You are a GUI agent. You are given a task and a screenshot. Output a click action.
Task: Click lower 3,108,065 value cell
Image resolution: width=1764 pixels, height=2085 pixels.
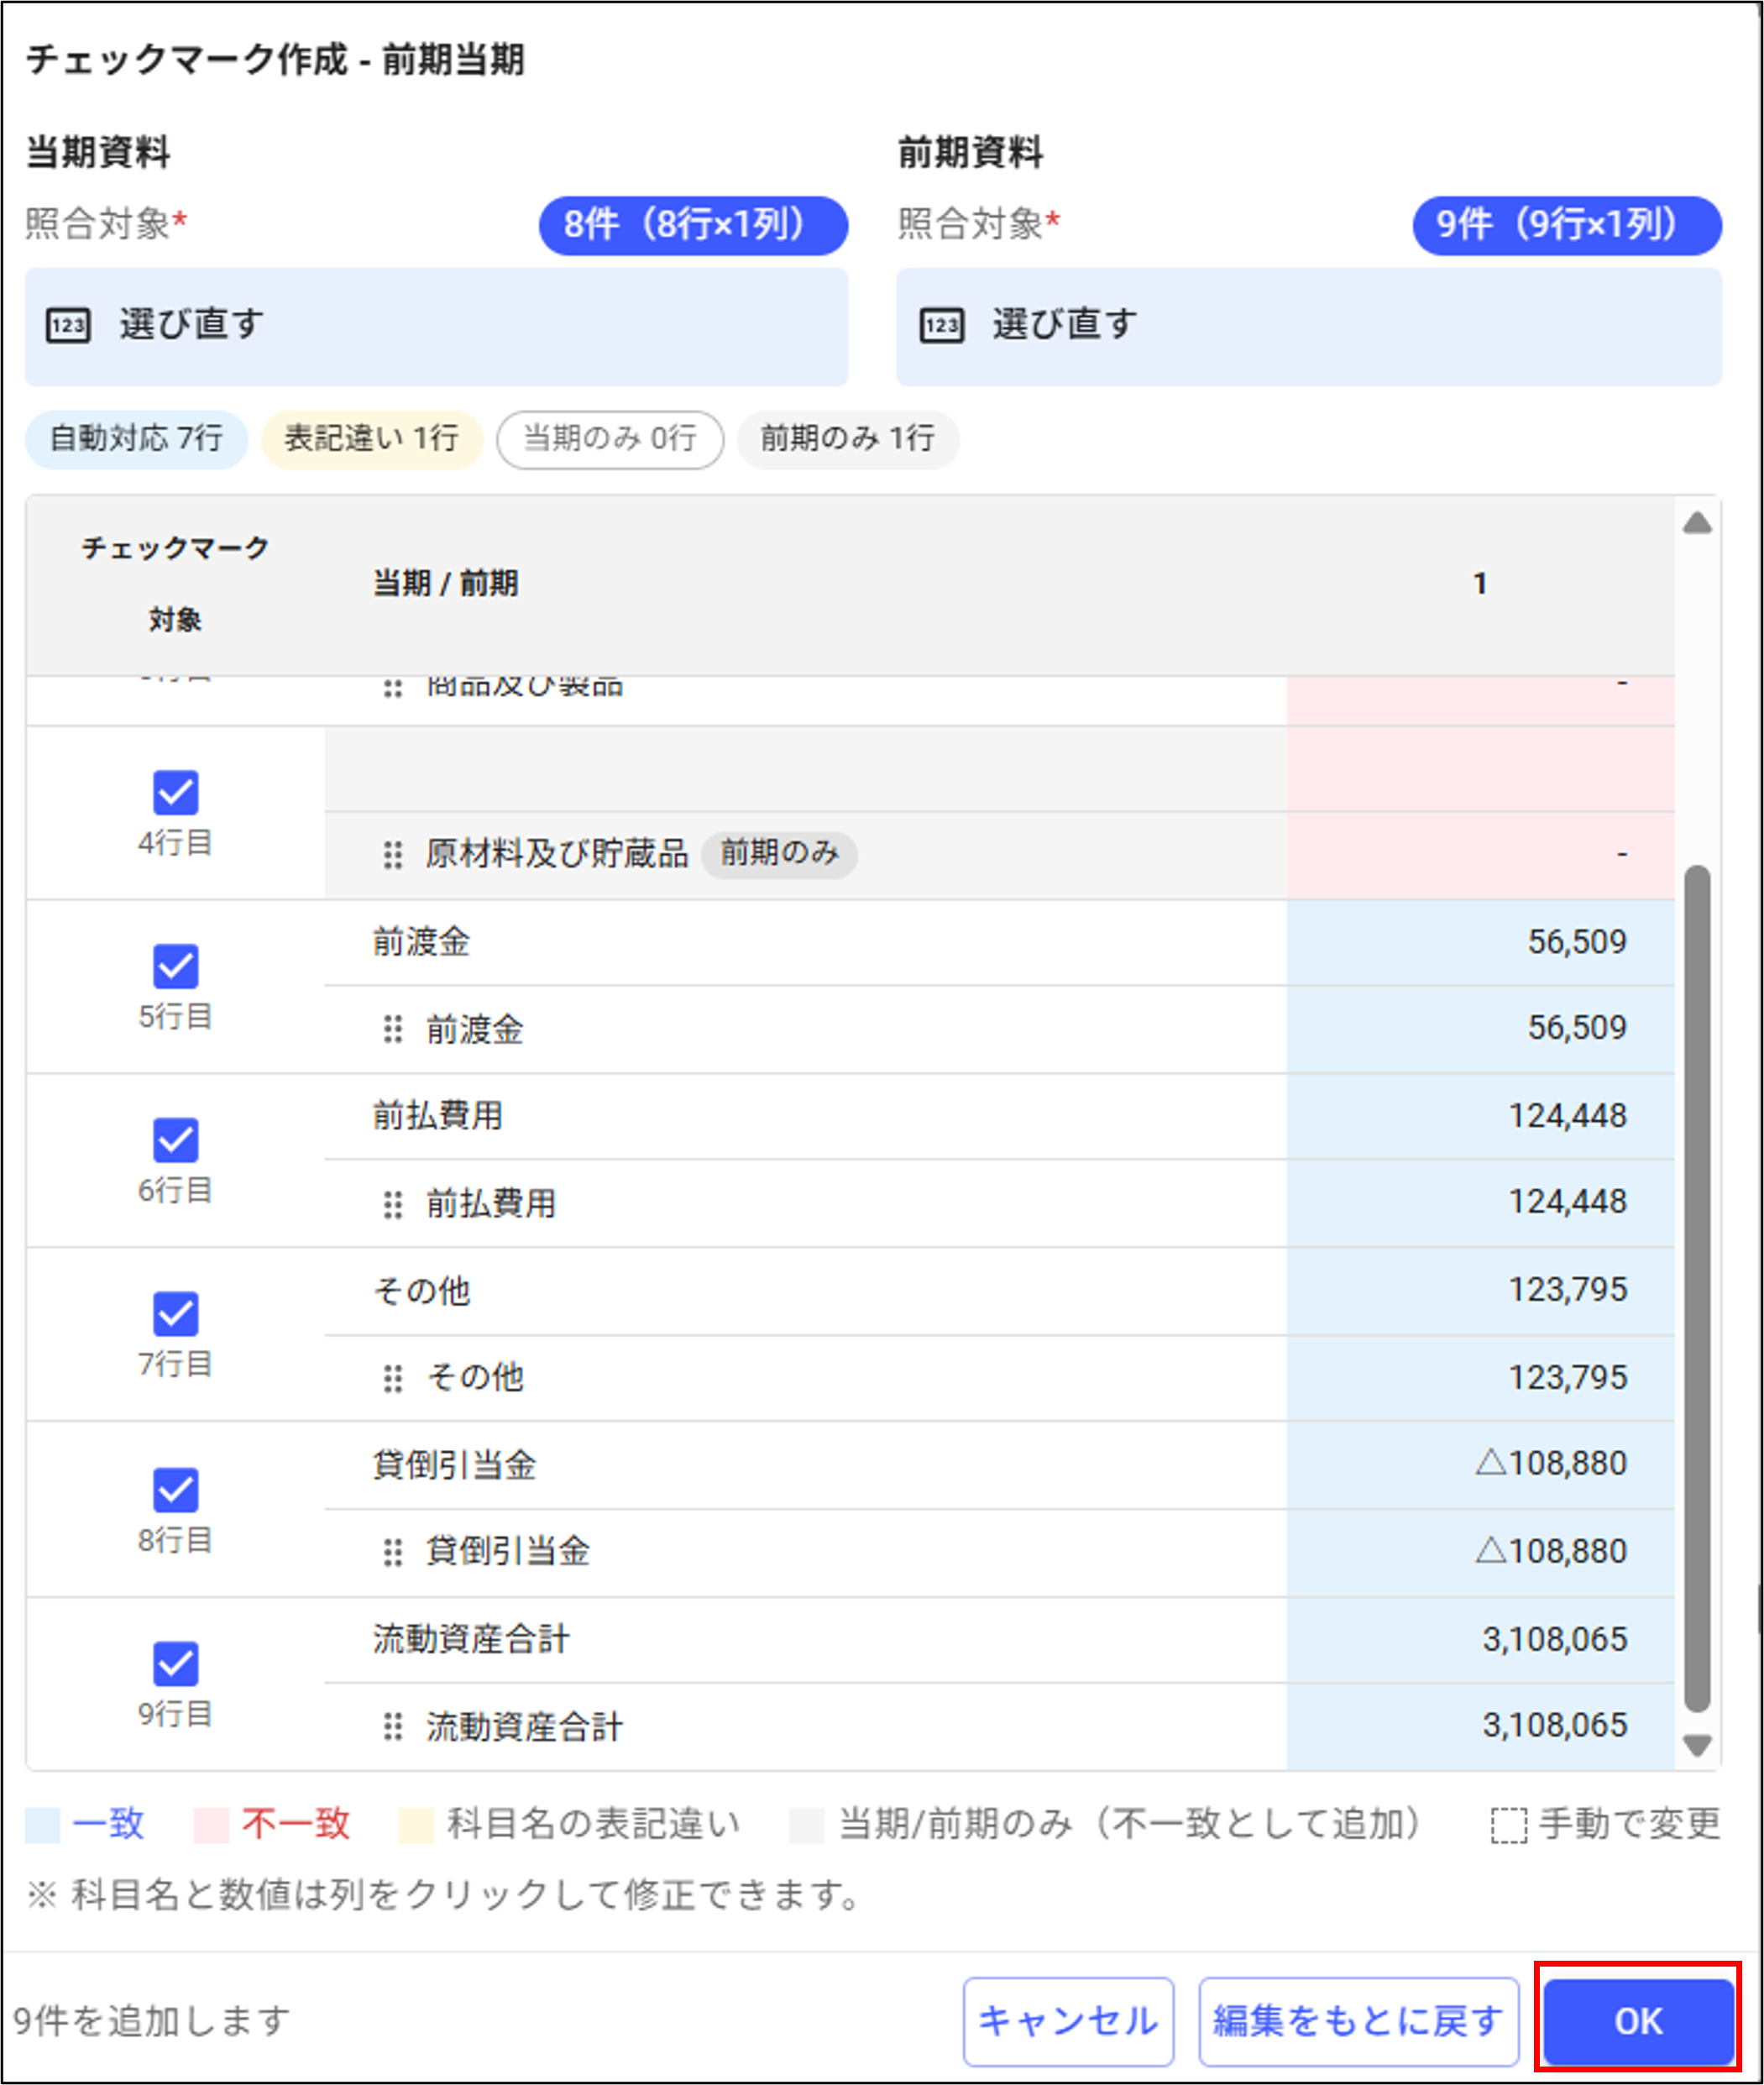(x=1480, y=1726)
